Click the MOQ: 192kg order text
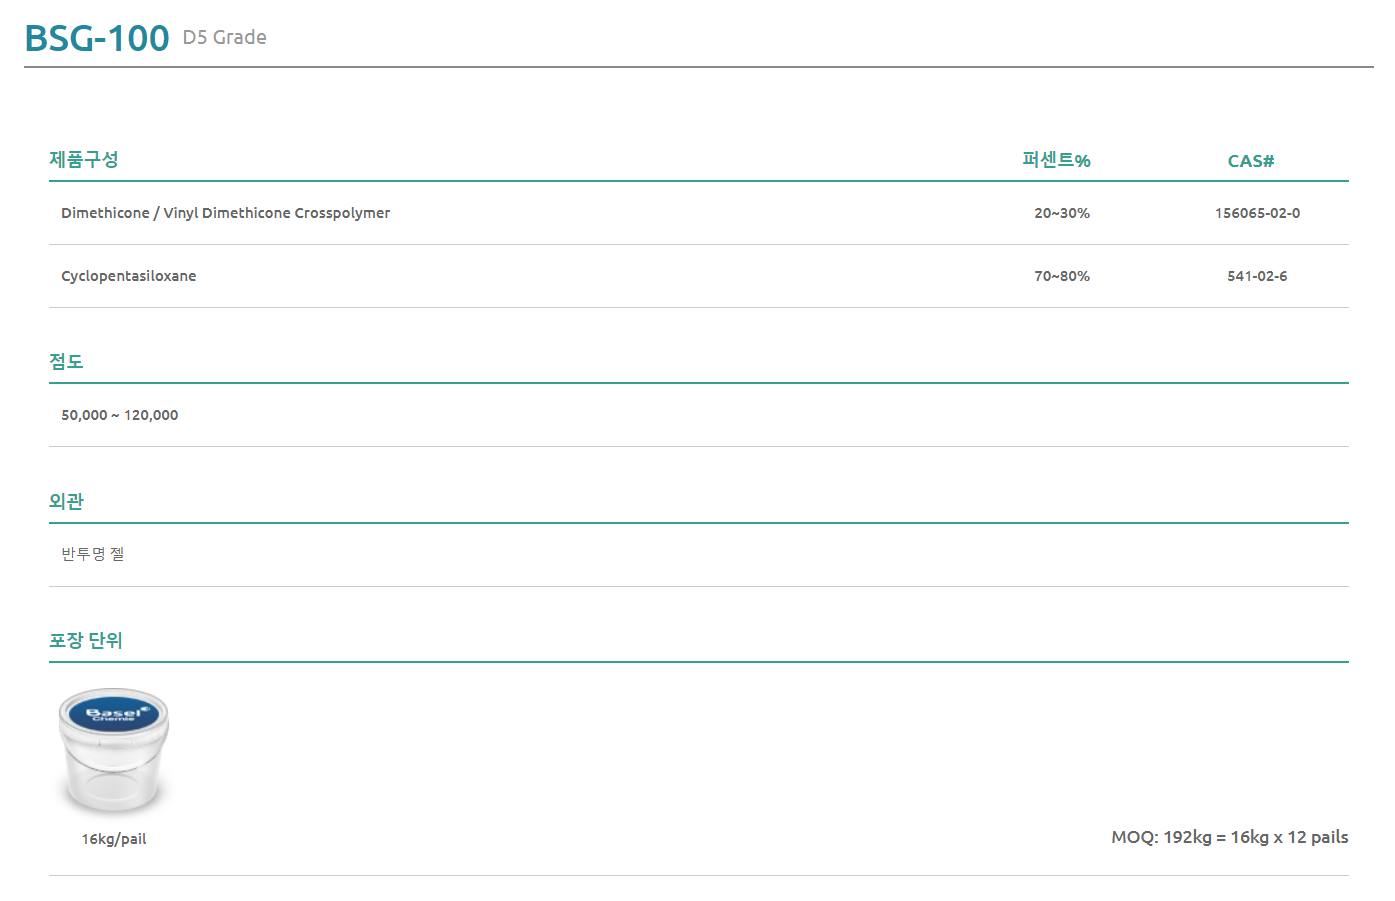The height and width of the screenshot is (901, 1395). point(1230,837)
